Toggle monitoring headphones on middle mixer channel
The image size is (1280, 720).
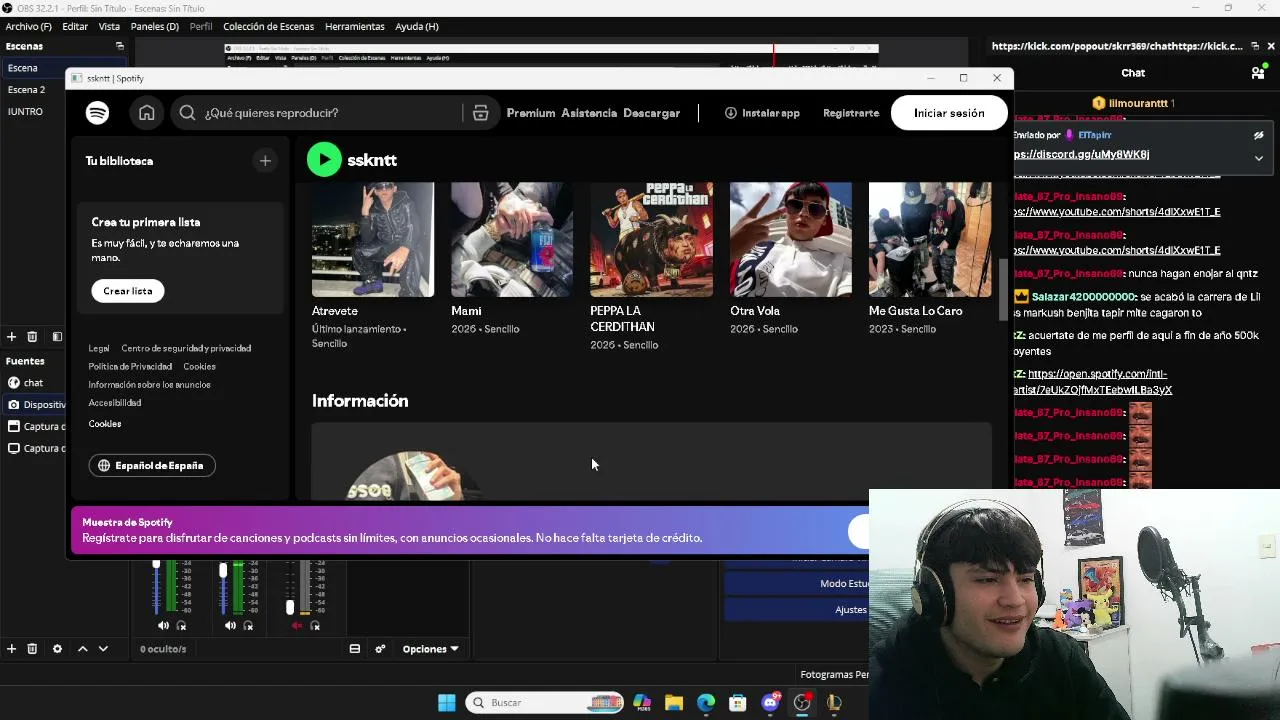[x=248, y=626]
